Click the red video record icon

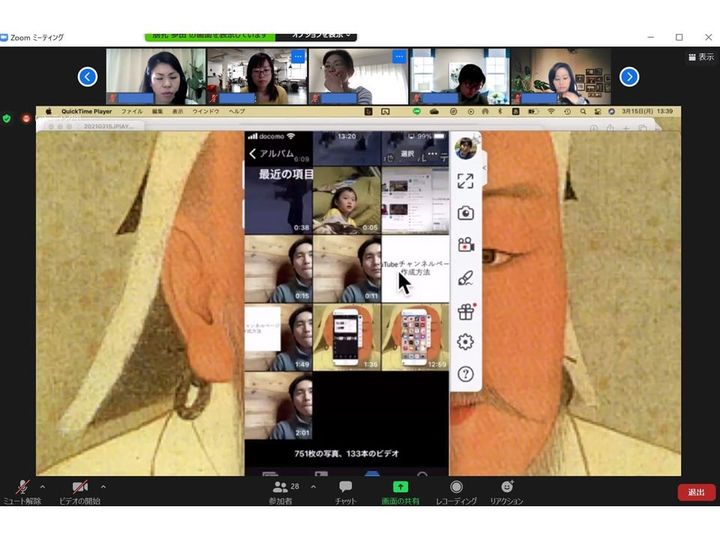(x=465, y=245)
